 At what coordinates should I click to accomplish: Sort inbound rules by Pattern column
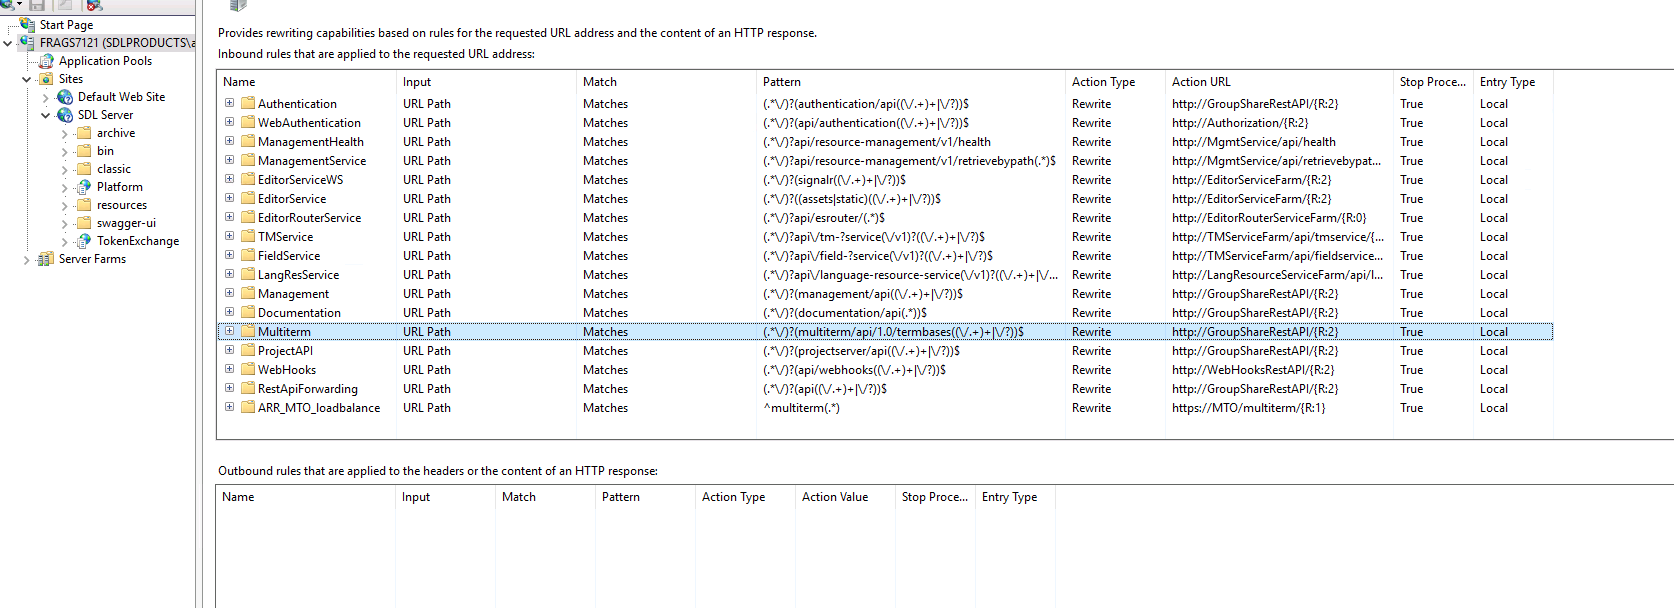pos(911,82)
